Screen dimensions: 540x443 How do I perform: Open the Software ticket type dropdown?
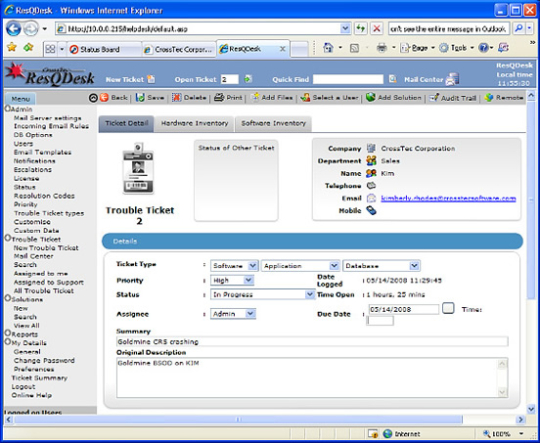coord(234,266)
